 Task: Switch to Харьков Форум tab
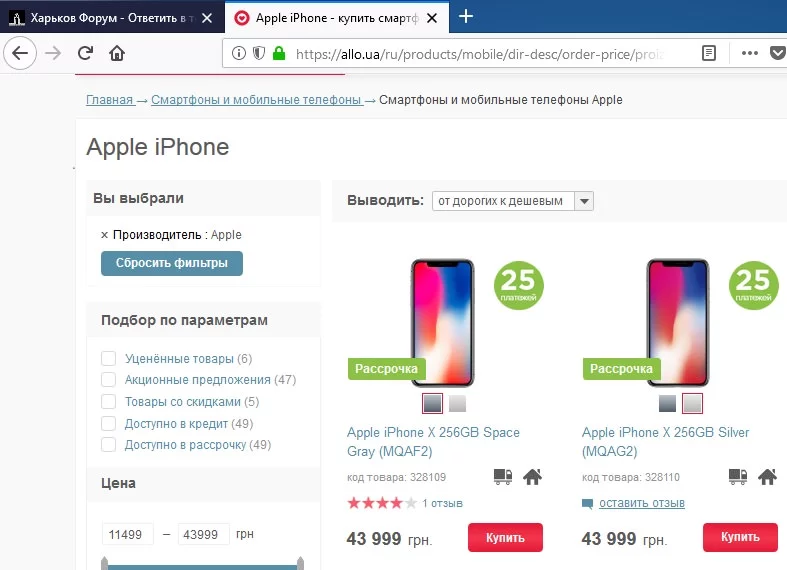coord(105,17)
